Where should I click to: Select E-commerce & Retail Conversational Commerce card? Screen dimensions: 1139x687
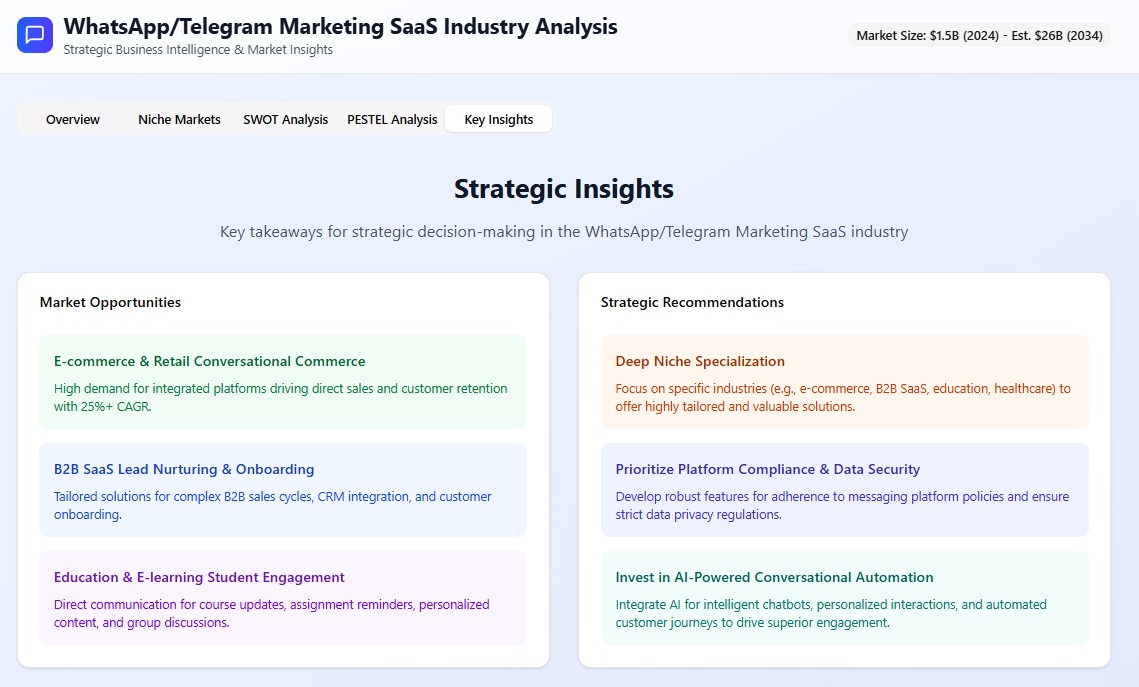282,382
